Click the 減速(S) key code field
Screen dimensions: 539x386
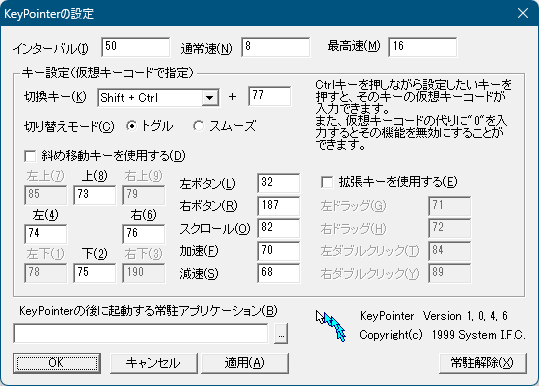tap(278, 273)
